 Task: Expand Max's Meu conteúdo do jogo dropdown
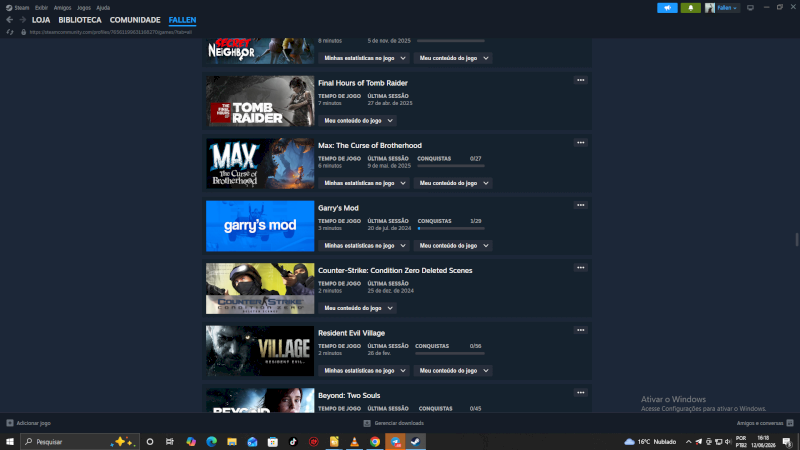pos(453,183)
